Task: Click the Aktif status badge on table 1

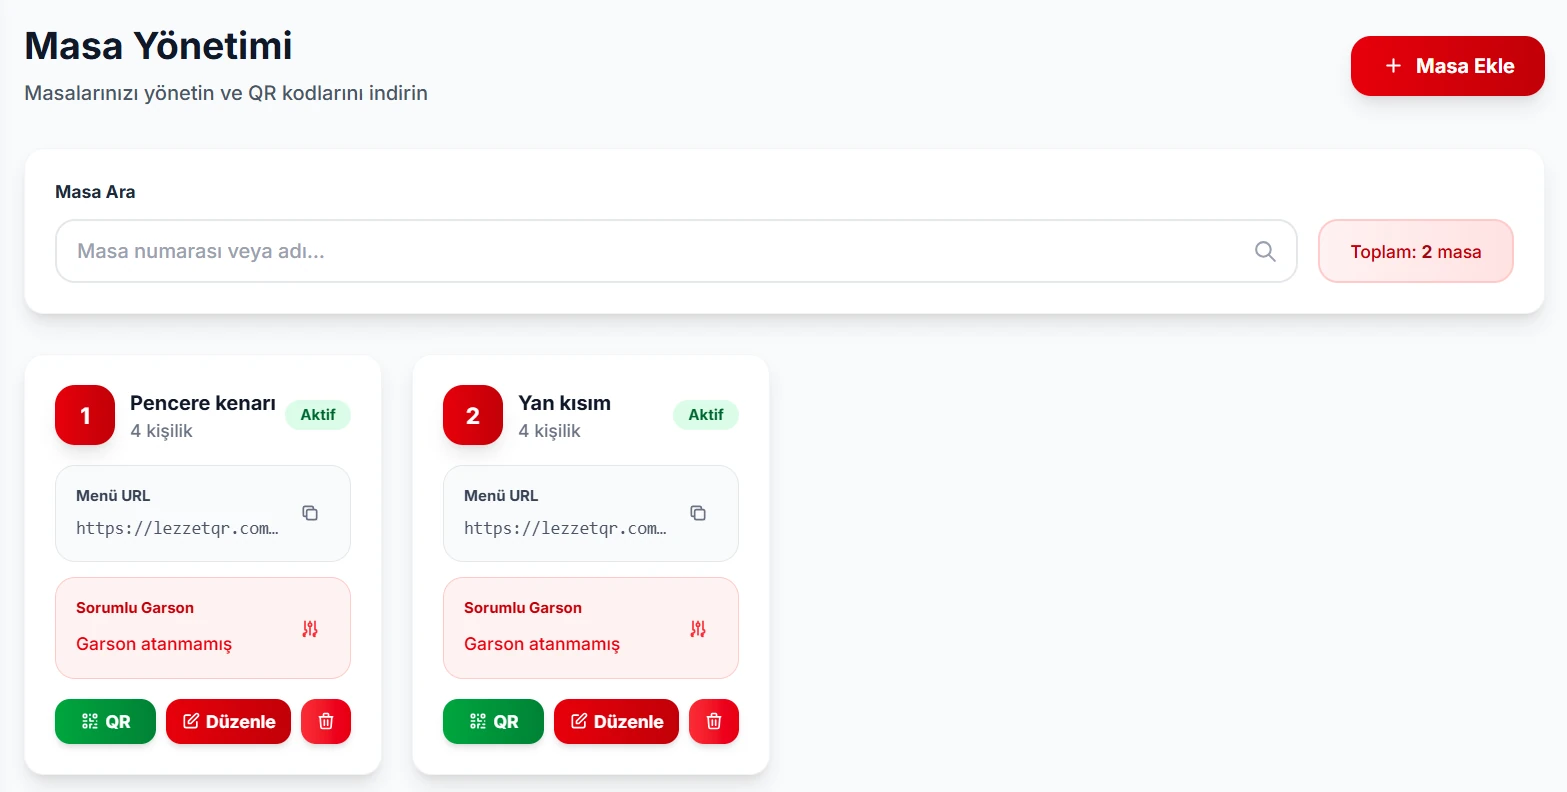Action: (x=318, y=415)
